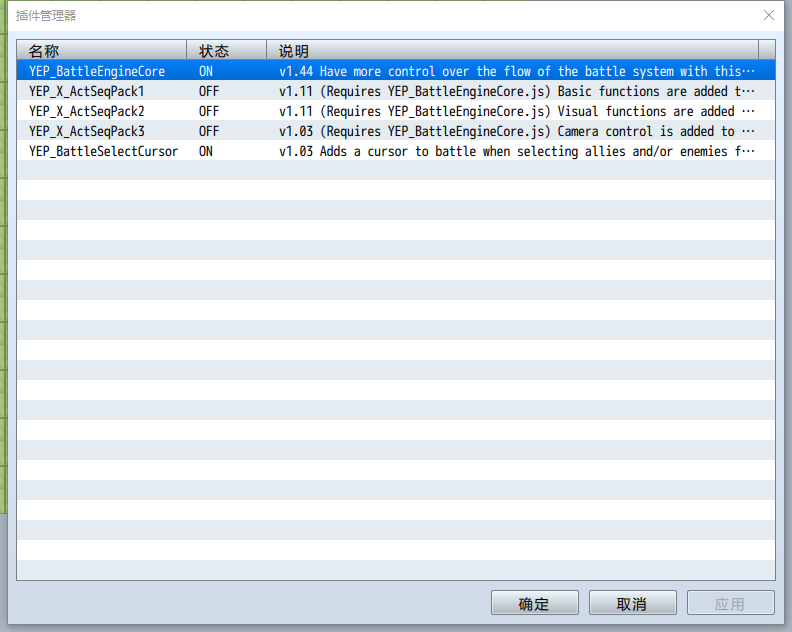Image resolution: width=792 pixels, height=632 pixels.
Task: Click ON status of YEP_BattleEngineCore
Action: pos(206,71)
